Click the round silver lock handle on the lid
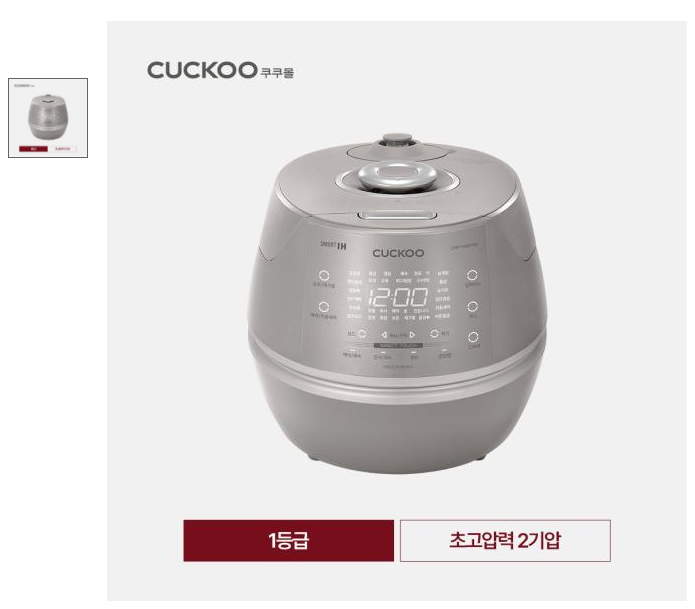The image size is (695, 609). [x=397, y=176]
